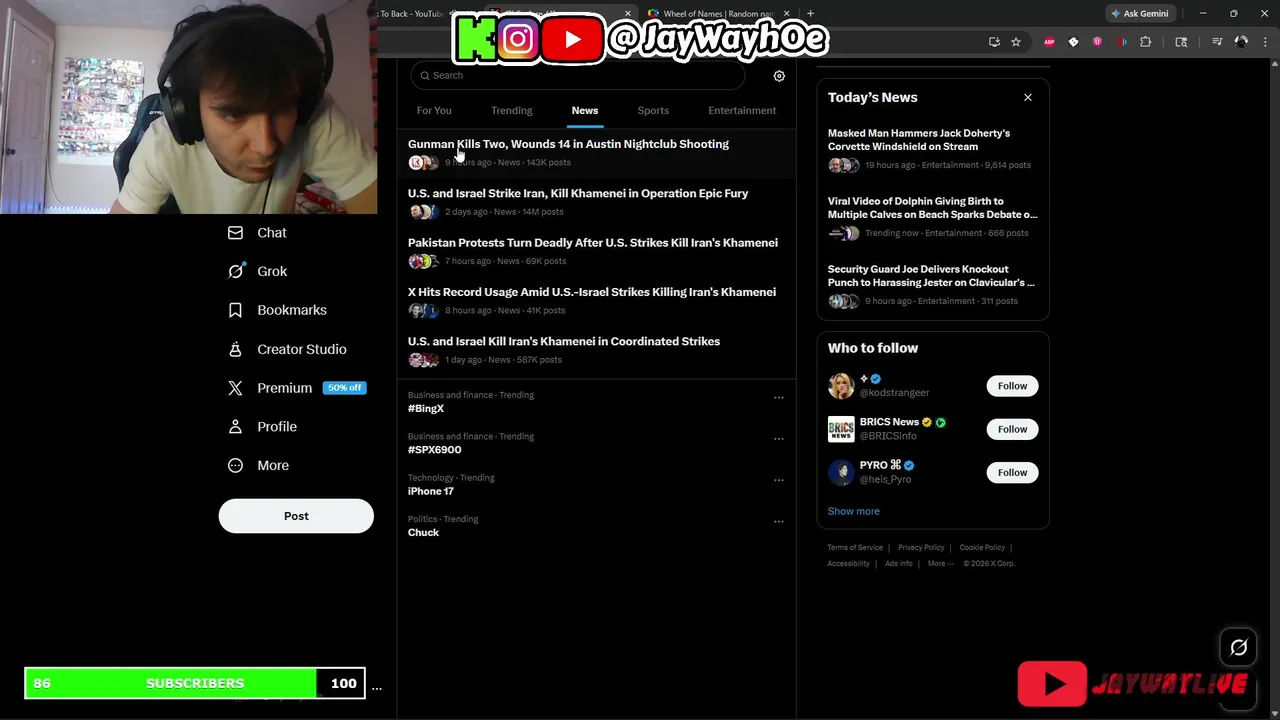The width and height of the screenshot is (1280, 720).
Task: Click the install app icon in address bar
Action: 994,42
